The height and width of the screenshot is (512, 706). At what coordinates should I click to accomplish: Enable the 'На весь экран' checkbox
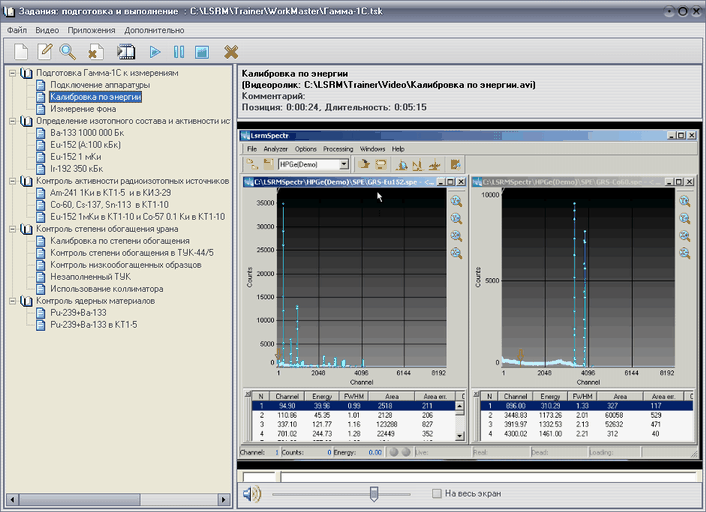[436, 494]
